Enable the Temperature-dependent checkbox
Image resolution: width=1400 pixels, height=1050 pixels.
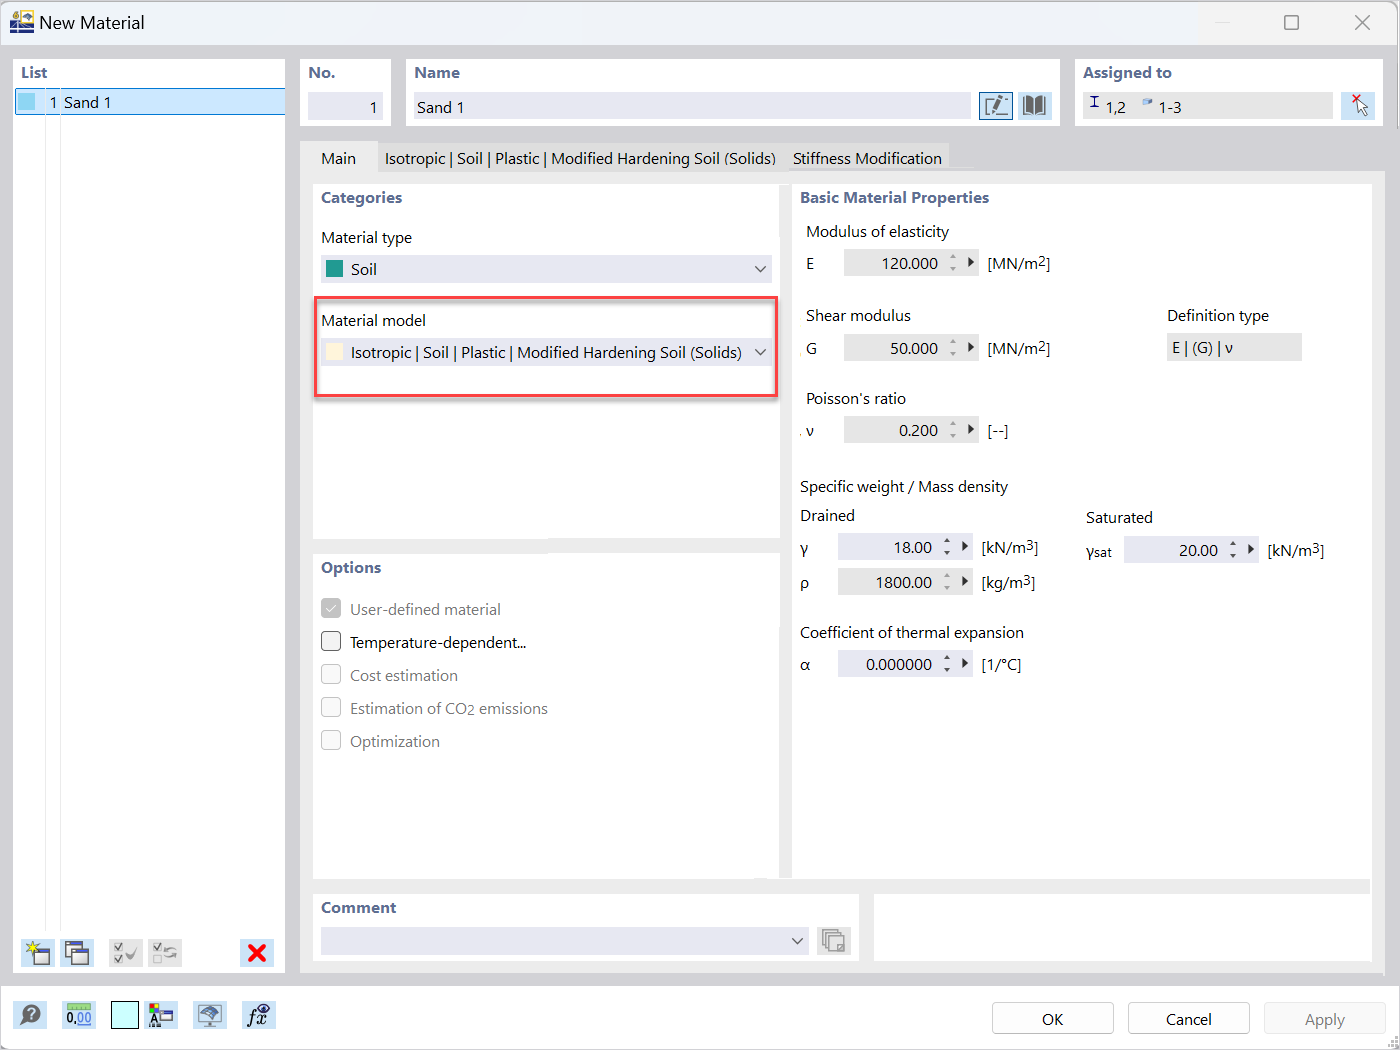pyautogui.click(x=331, y=642)
